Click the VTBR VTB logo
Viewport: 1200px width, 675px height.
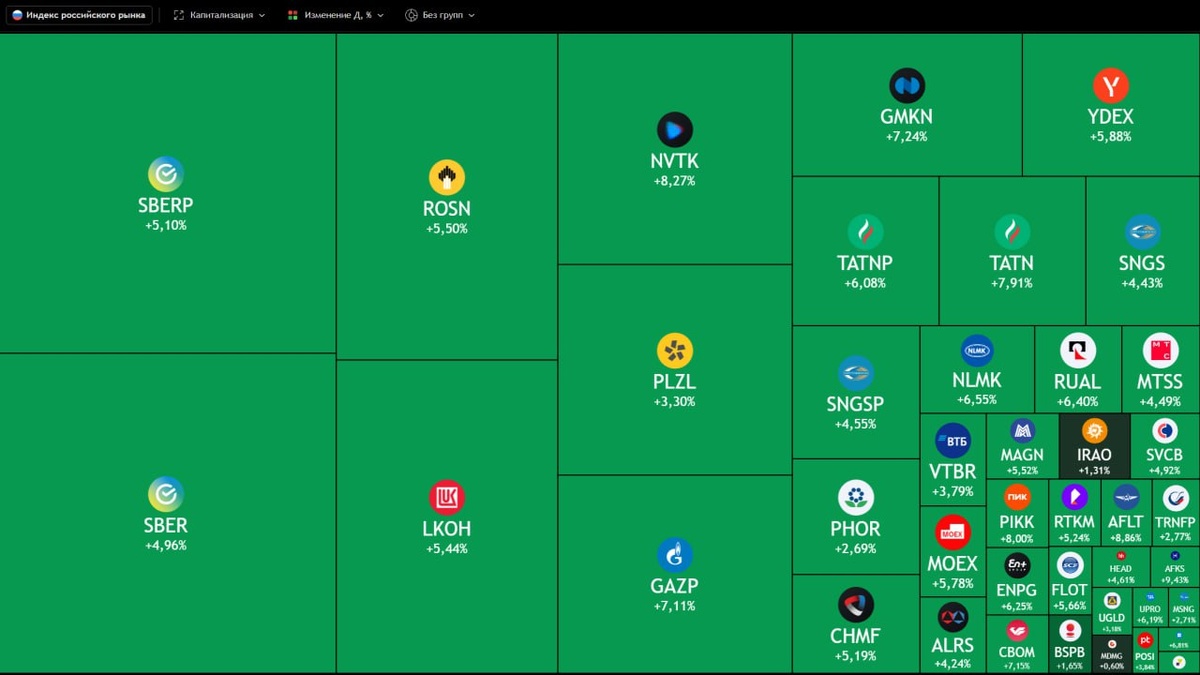(x=953, y=441)
